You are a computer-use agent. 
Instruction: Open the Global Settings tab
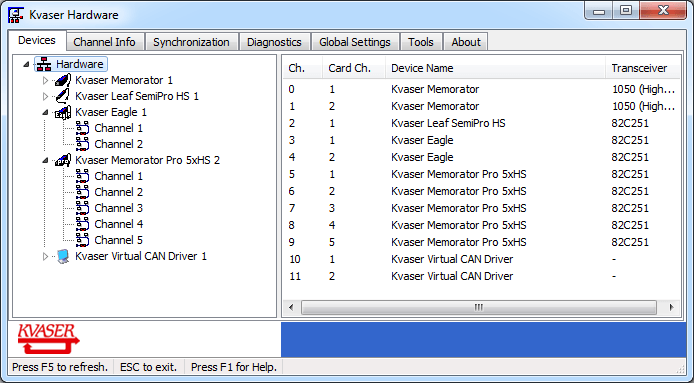355,42
